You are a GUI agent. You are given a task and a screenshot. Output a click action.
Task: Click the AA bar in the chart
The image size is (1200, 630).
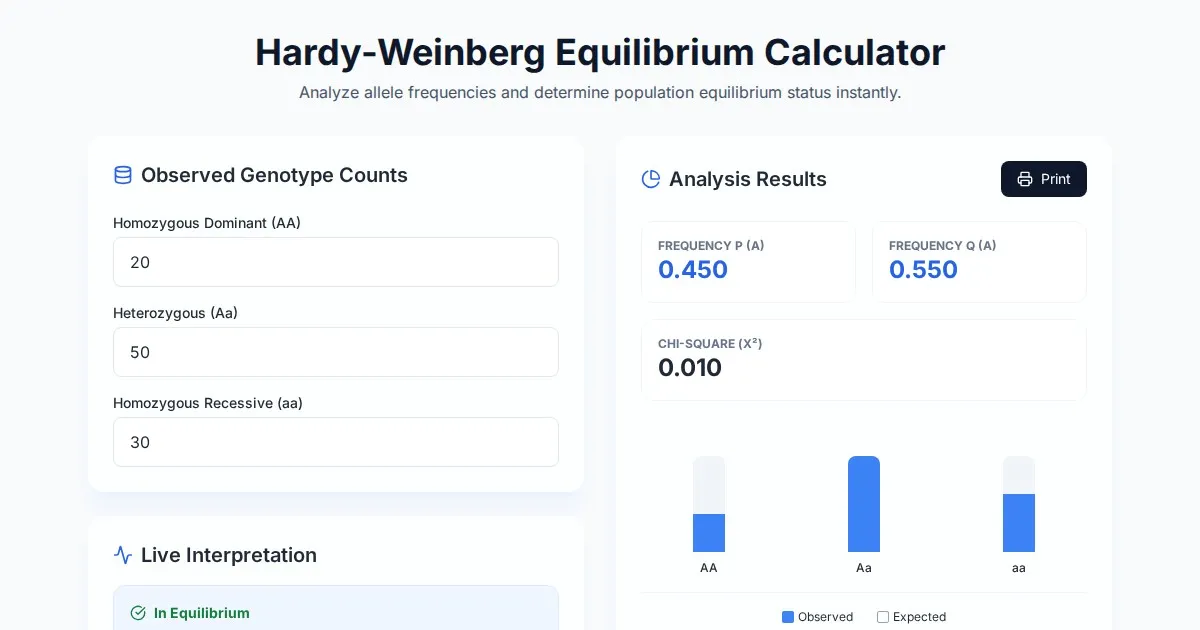tap(709, 532)
